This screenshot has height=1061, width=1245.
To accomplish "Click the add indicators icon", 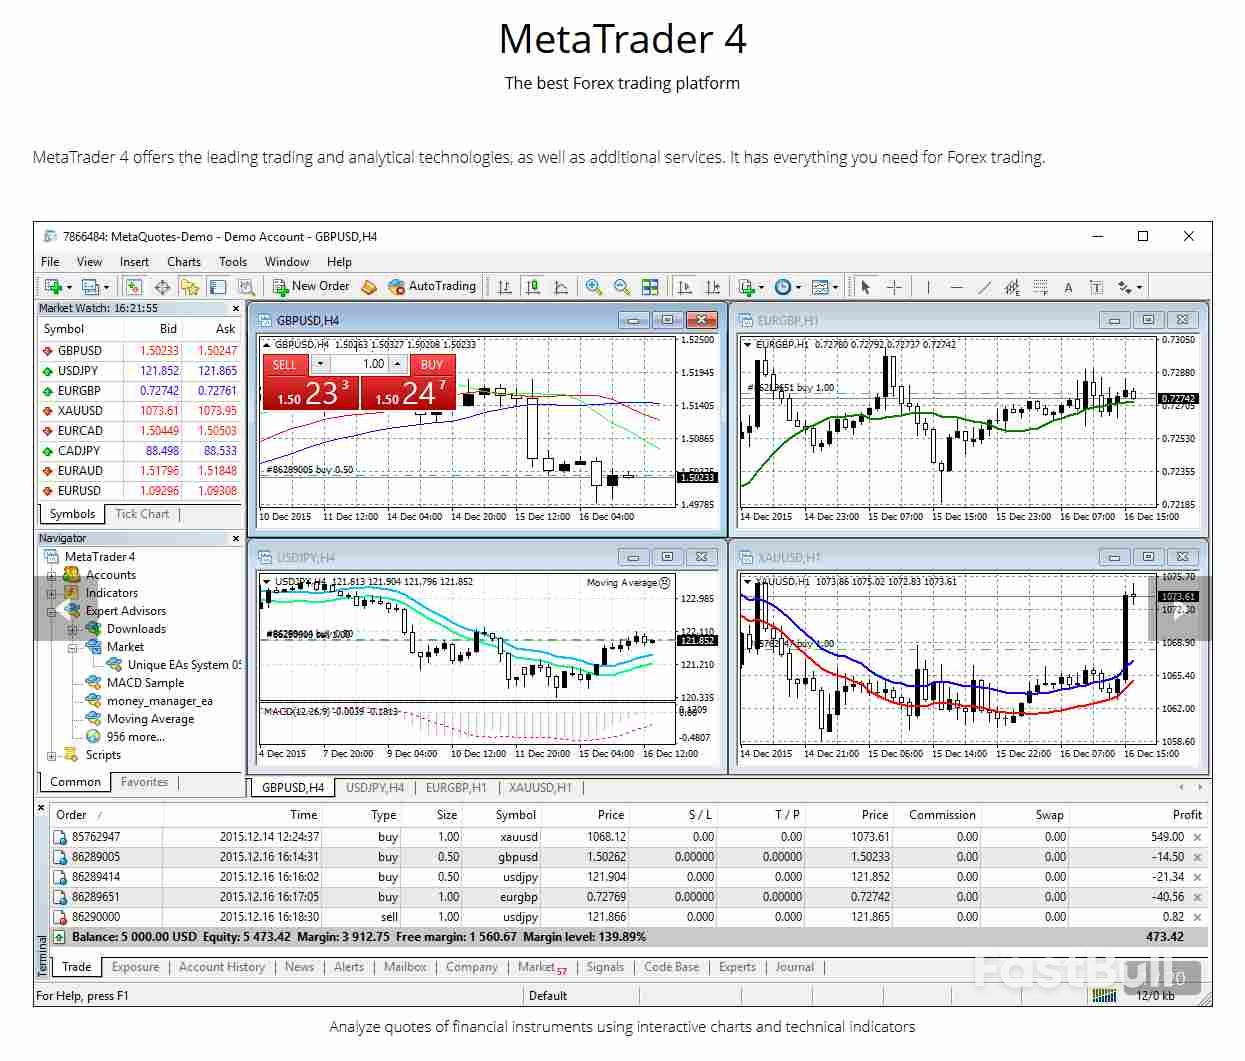I will (x=746, y=287).
